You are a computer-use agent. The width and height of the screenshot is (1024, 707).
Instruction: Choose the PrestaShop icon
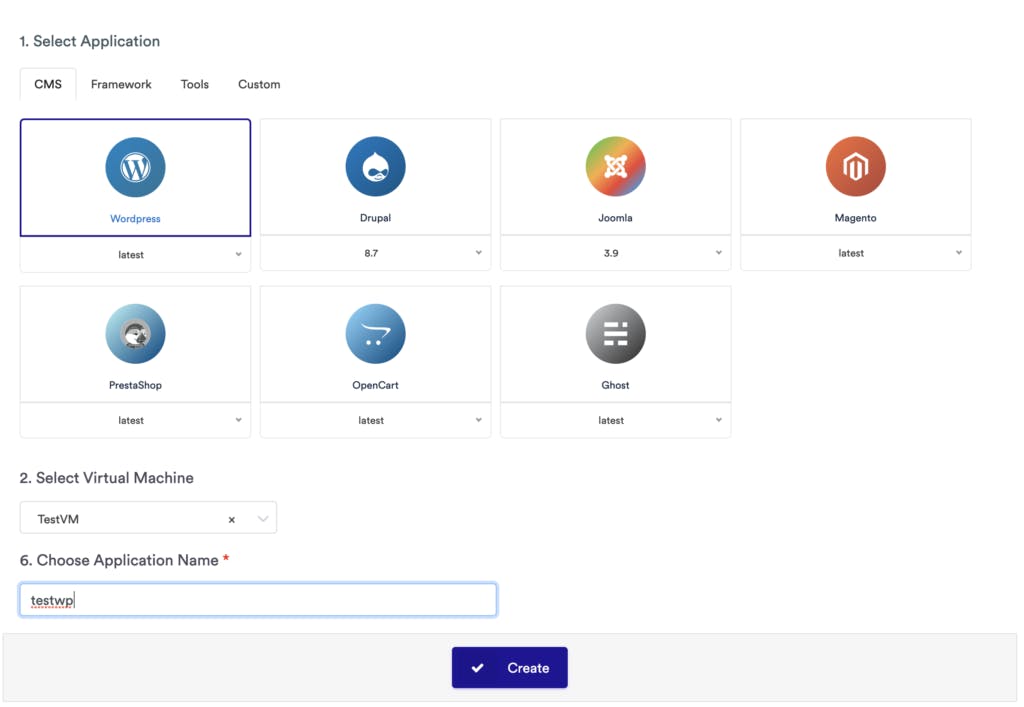[135, 334]
